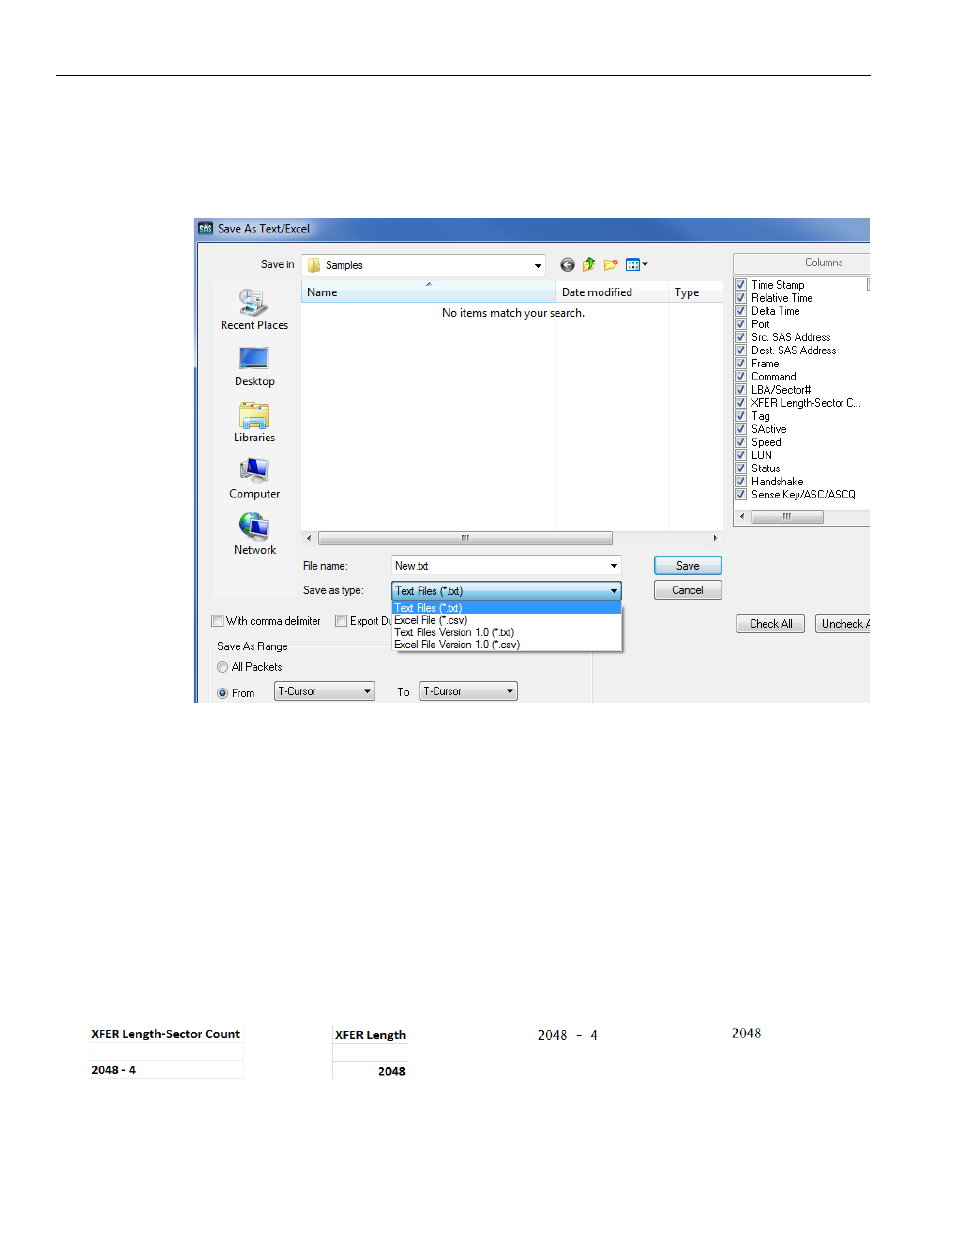The width and height of the screenshot is (954, 1235).
Task: Open view menu dropdown arrow
Action: tap(645, 265)
